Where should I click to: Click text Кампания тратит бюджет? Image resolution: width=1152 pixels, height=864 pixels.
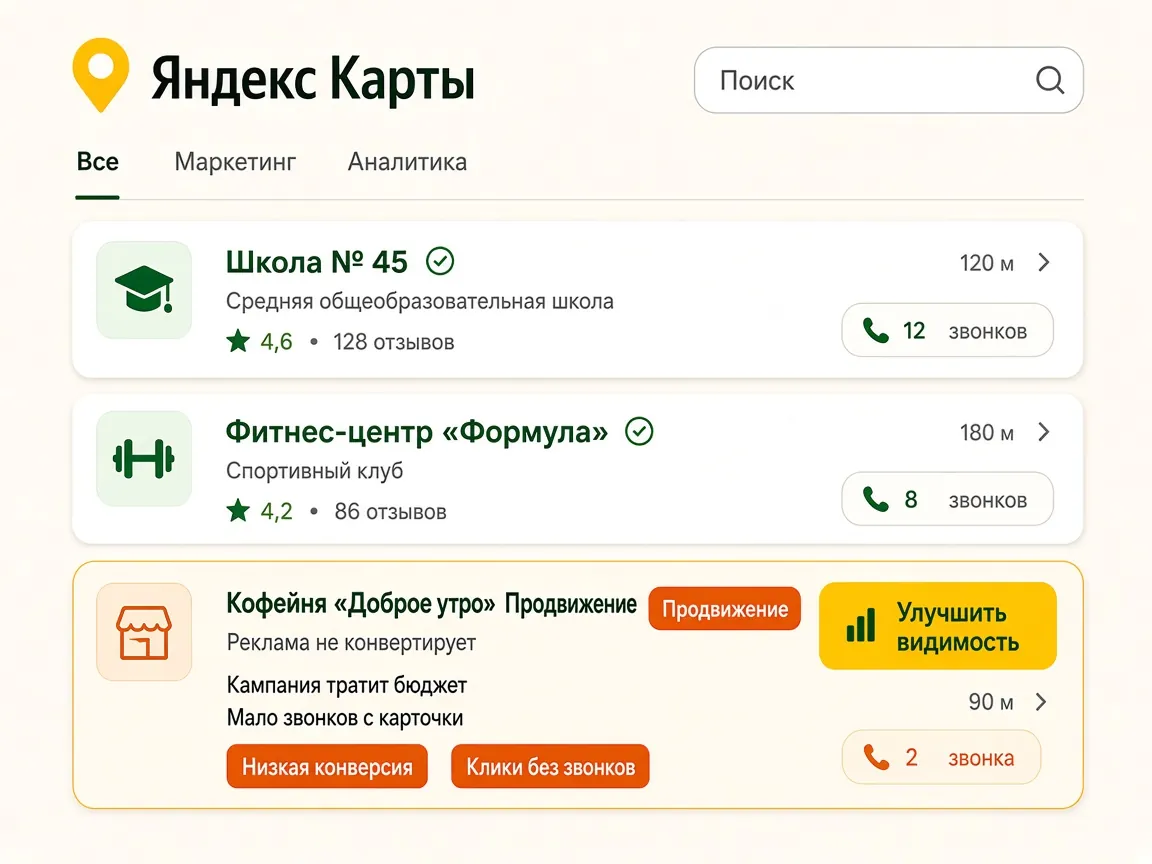[347, 685]
